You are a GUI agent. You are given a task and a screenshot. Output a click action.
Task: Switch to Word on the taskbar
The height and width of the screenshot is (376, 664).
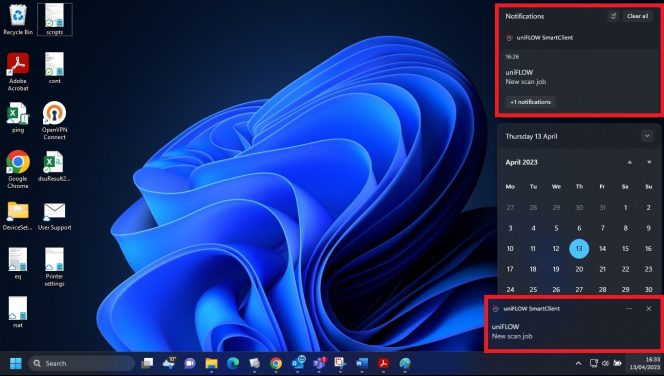362,363
